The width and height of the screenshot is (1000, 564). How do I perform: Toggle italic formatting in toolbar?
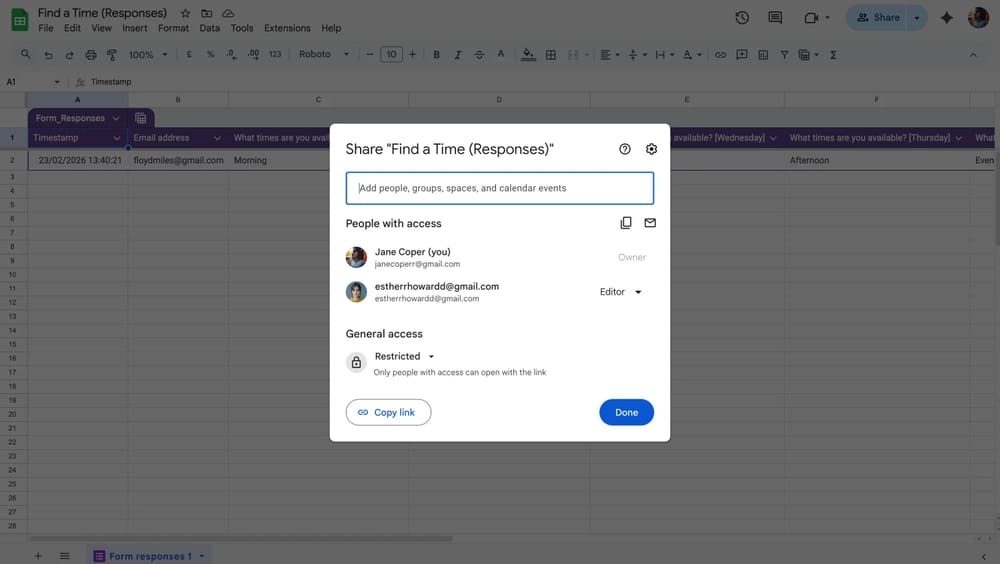458,55
